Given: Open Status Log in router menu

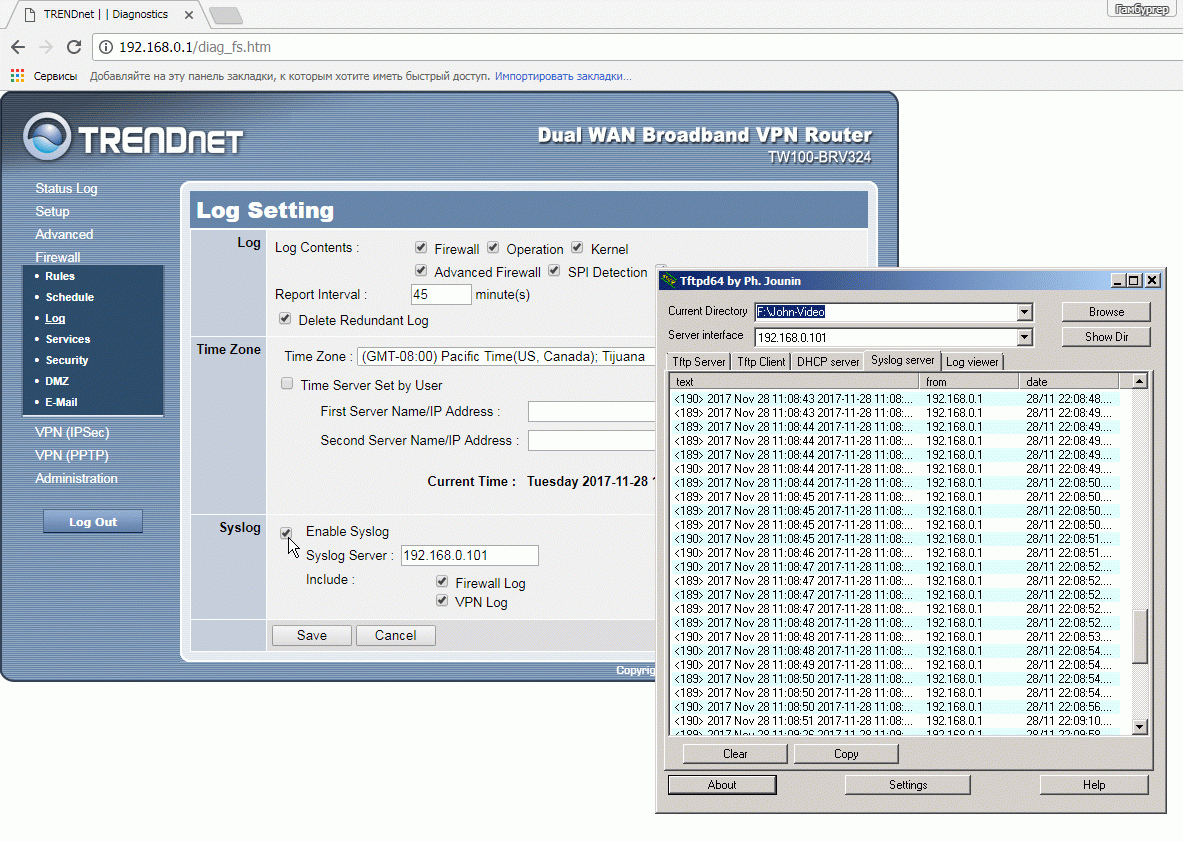Looking at the screenshot, I should (x=66, y=189).
